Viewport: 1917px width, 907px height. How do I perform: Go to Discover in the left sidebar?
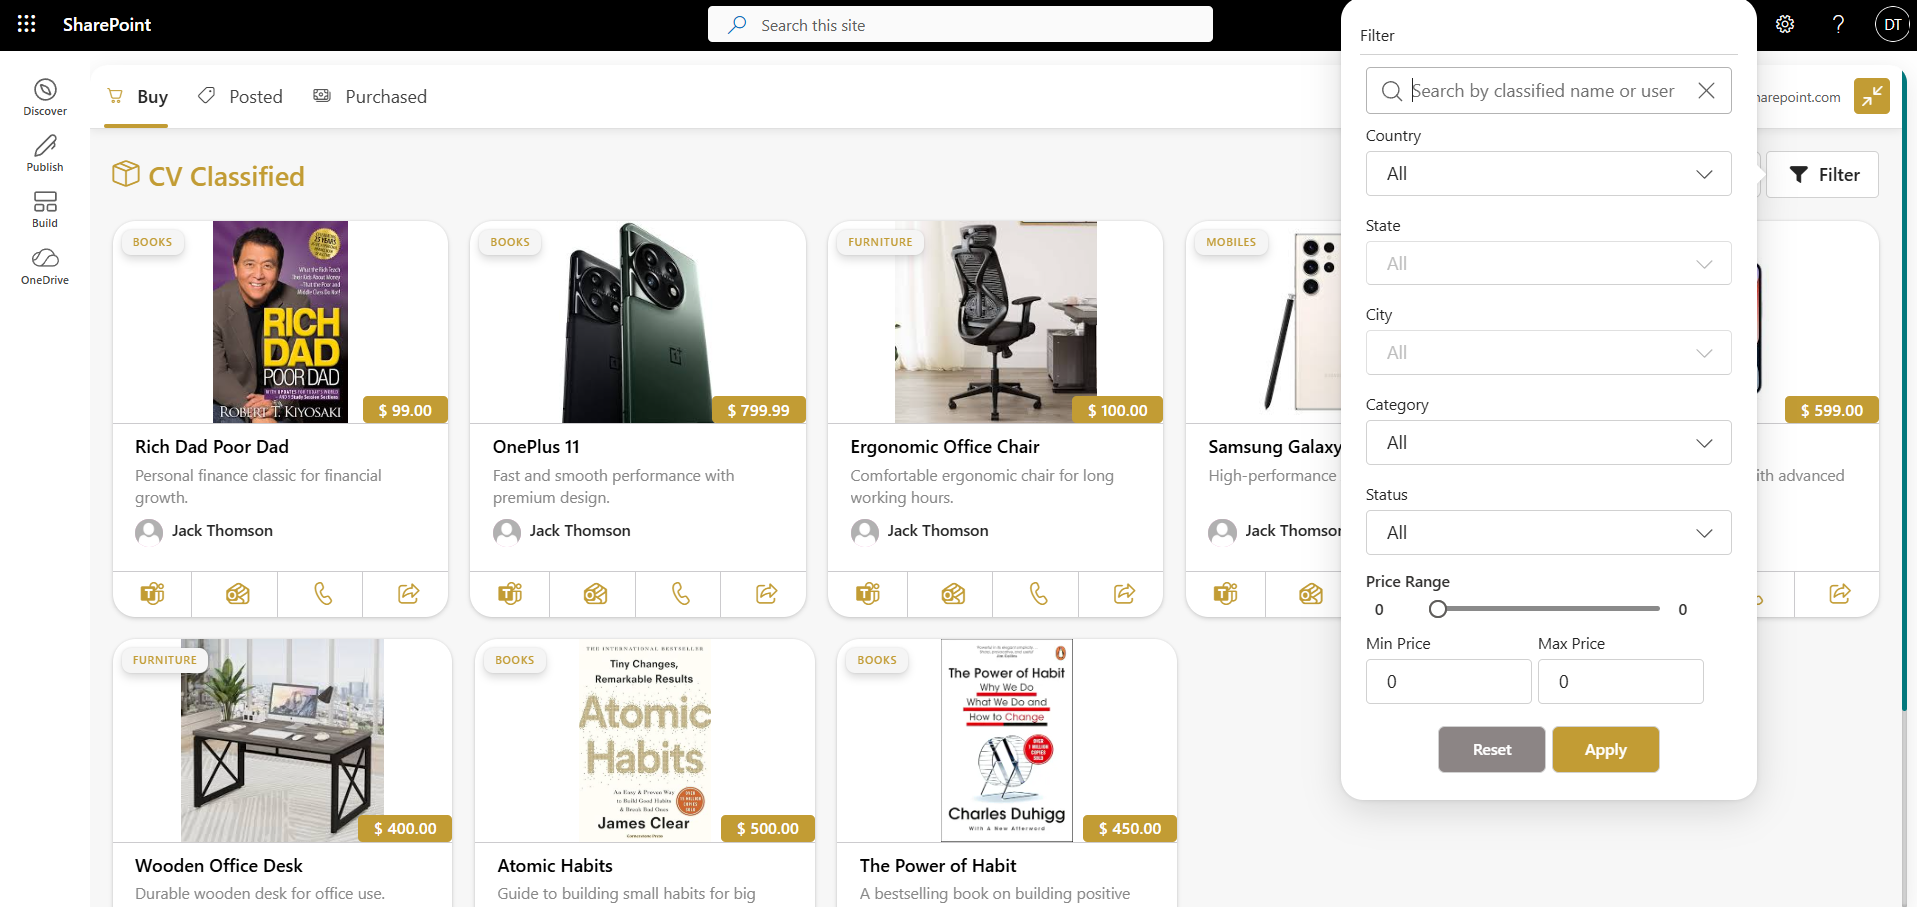45,97
